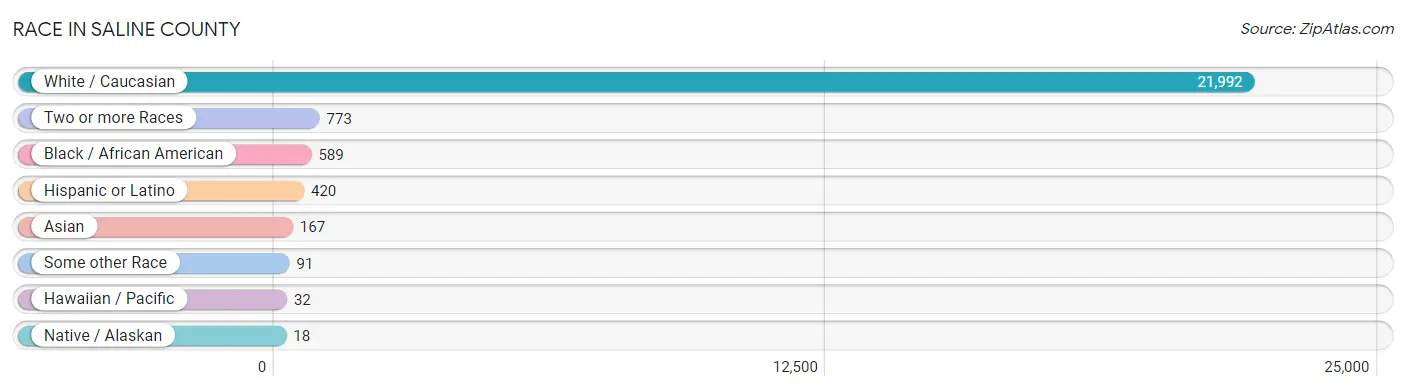
Task: Select the Some other Race label
Action: pos(105,263)
